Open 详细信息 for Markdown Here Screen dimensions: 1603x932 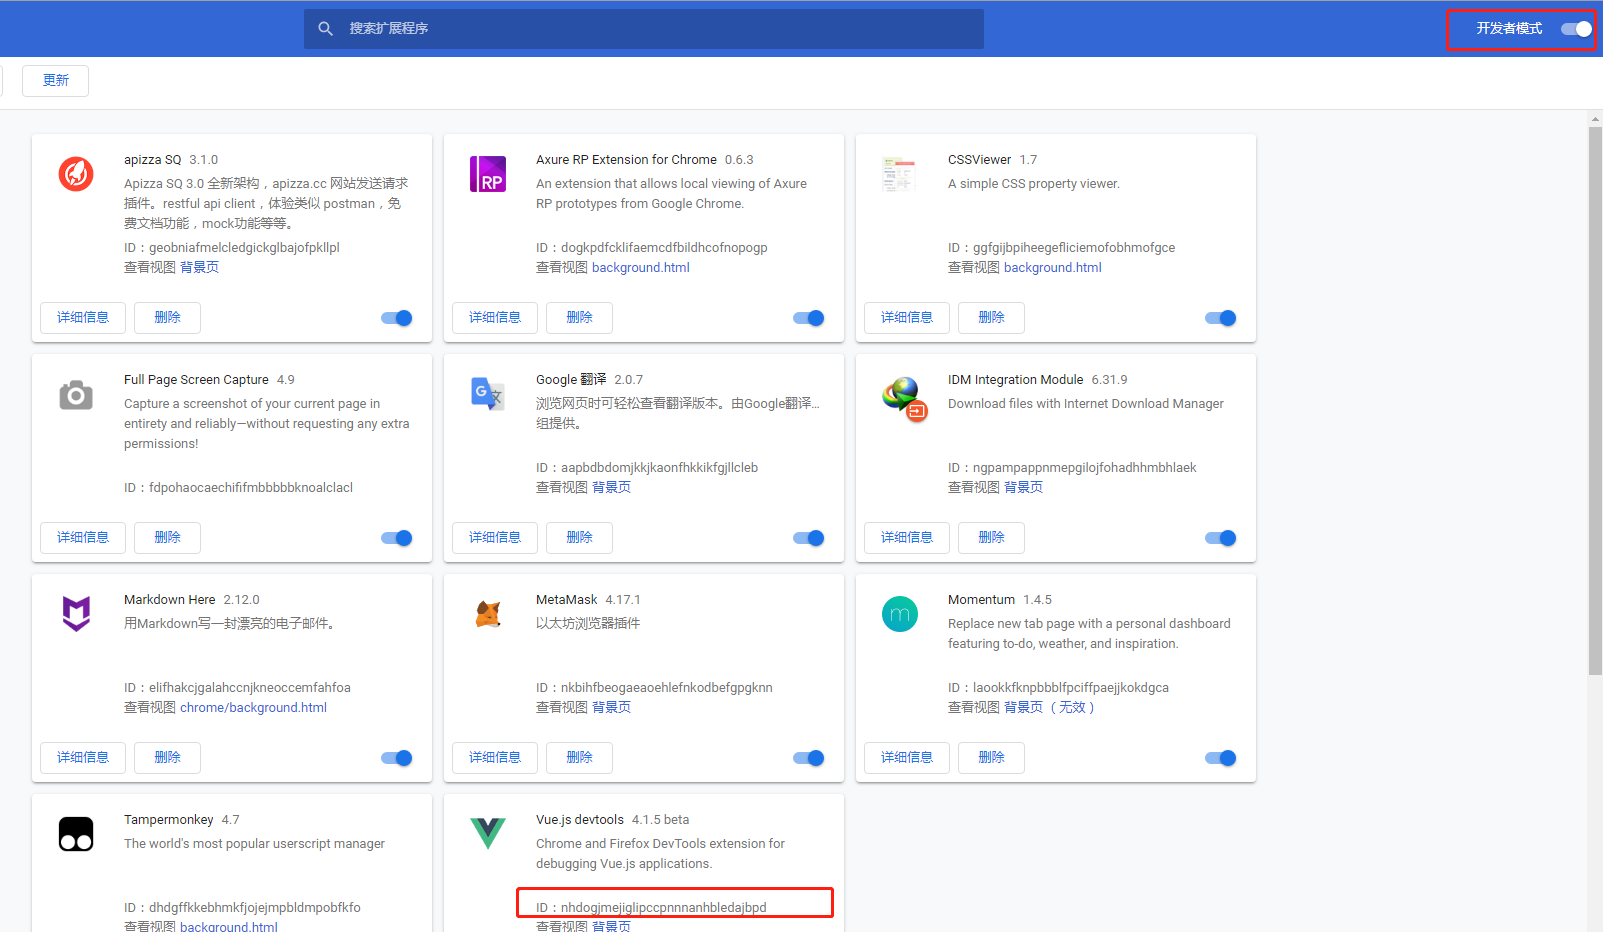pos(83,758)
